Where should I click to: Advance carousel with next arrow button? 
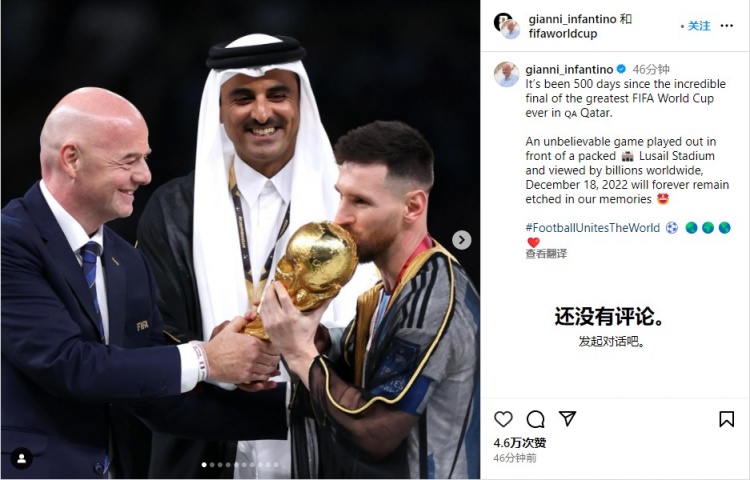click(462, 240)
